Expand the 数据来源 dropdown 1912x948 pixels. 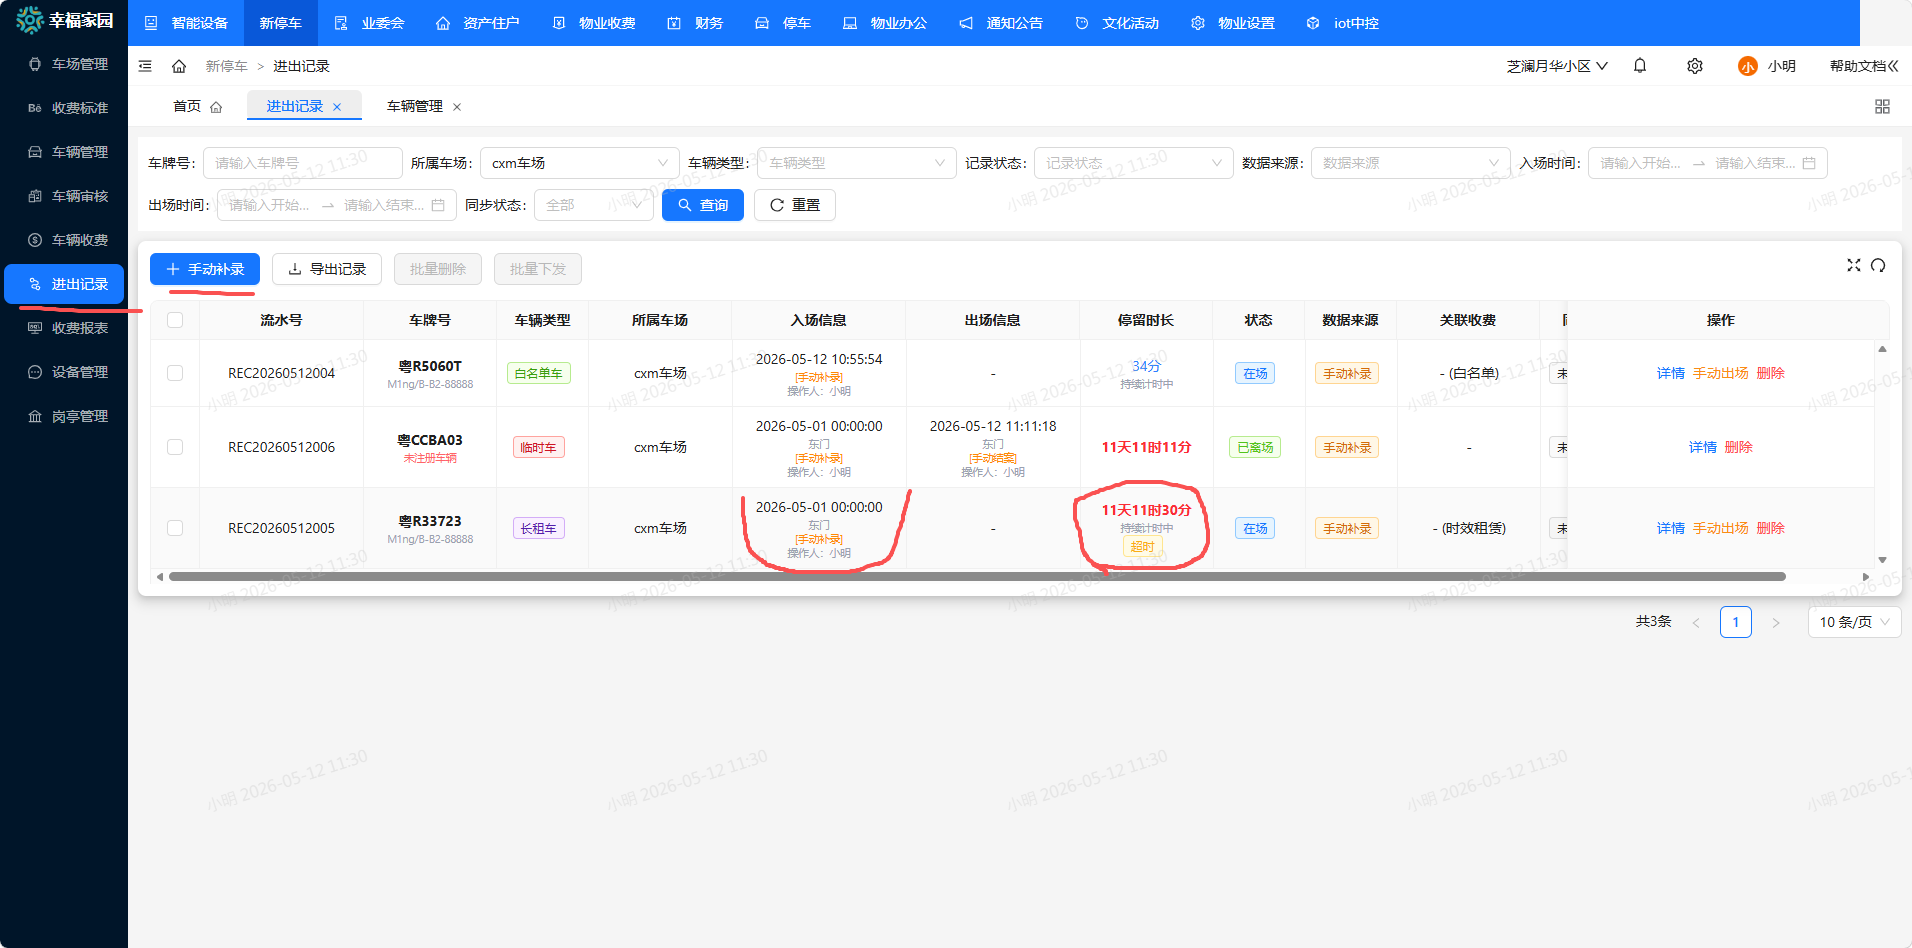tap(1410, 163)
